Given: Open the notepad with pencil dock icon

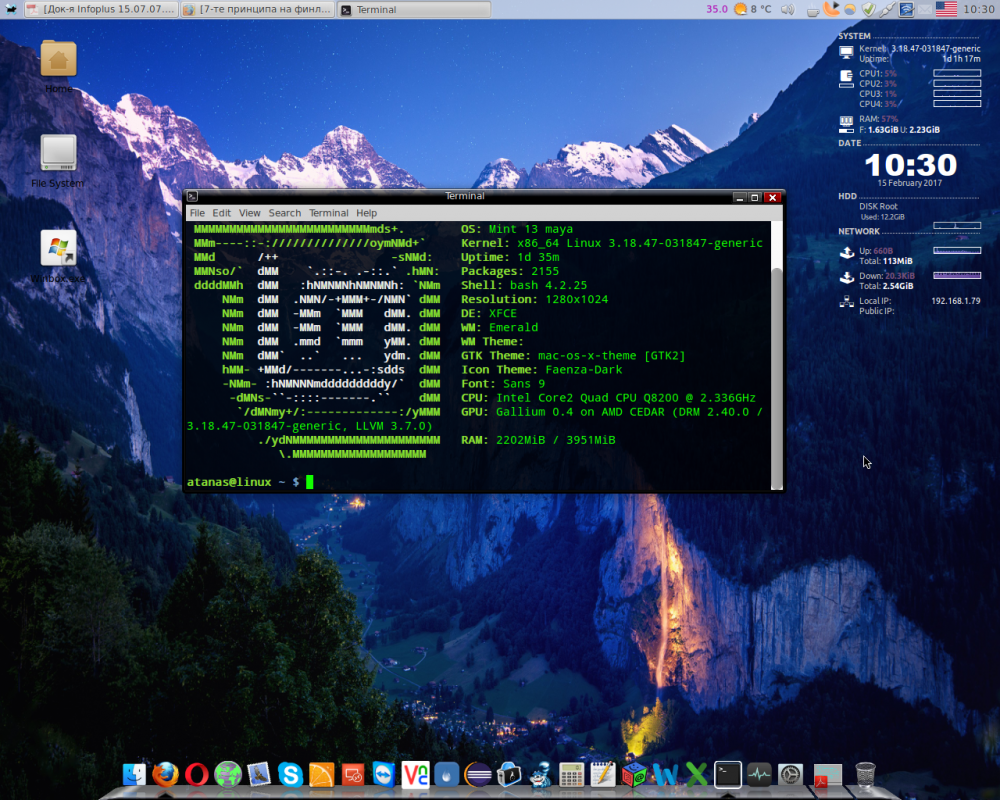Looking at the screenshot, I should tap(603, 774).
